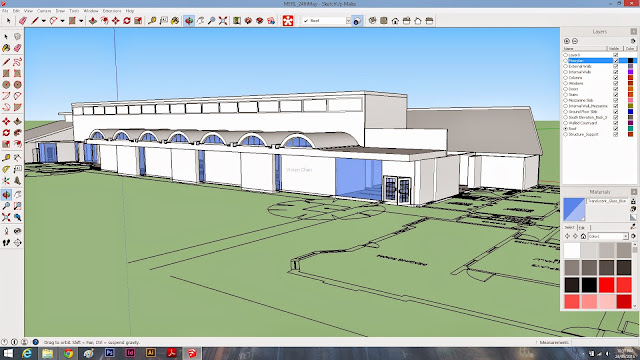Select the Eraser tool in top toolbar
640x360 pixels.
point(22,20)
